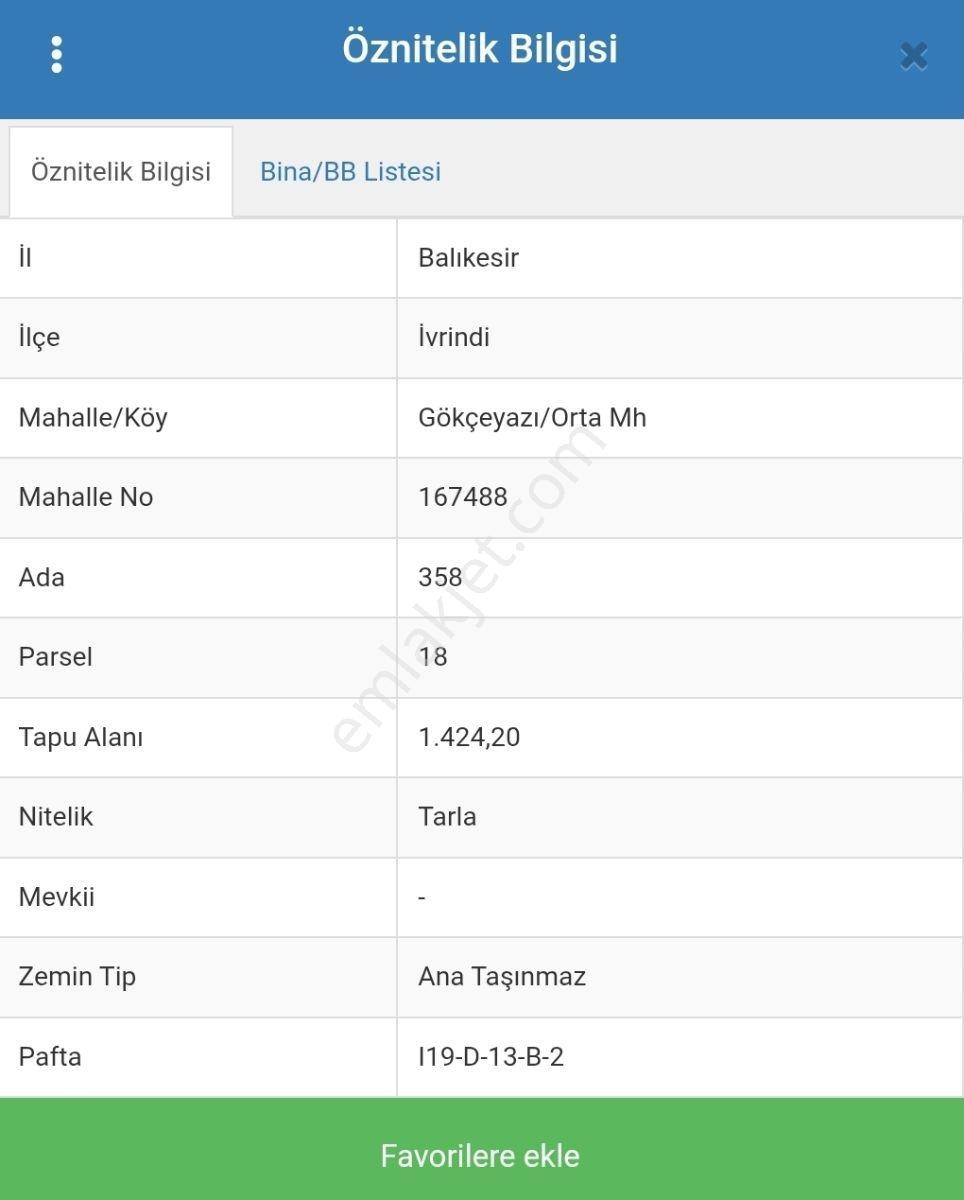Select the Mahalle No value 167488

pos(463,497)
